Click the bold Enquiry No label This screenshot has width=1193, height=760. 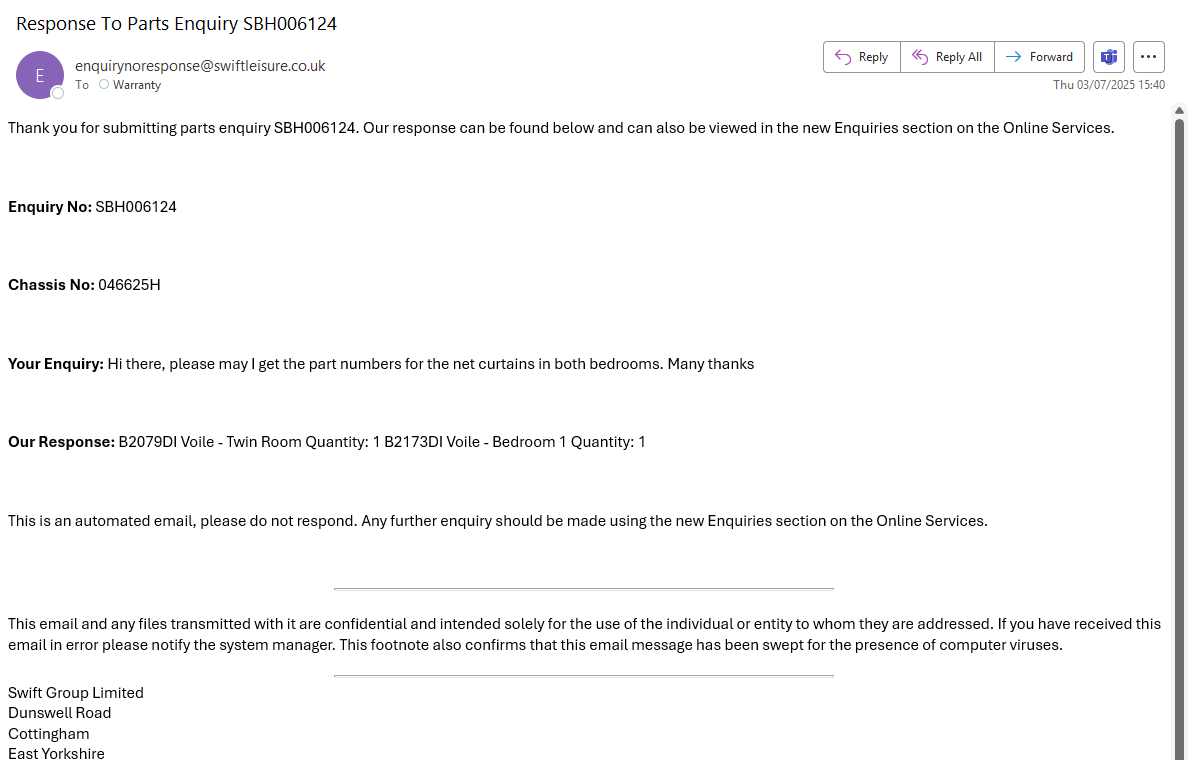point(50,207)
